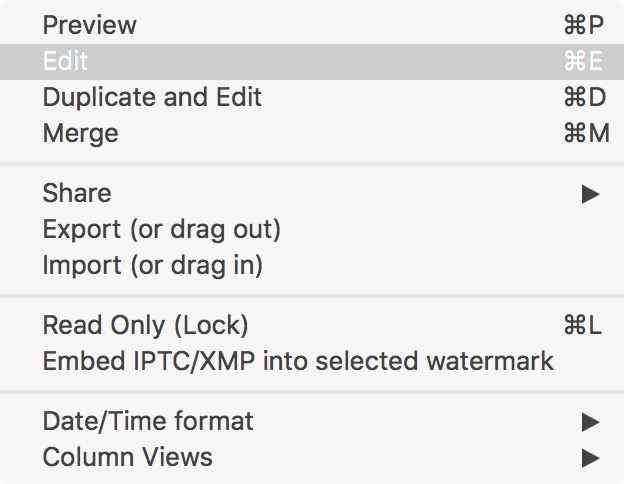Select Merge from the context menu
The image size is (624, 484).
coord(80,133)
